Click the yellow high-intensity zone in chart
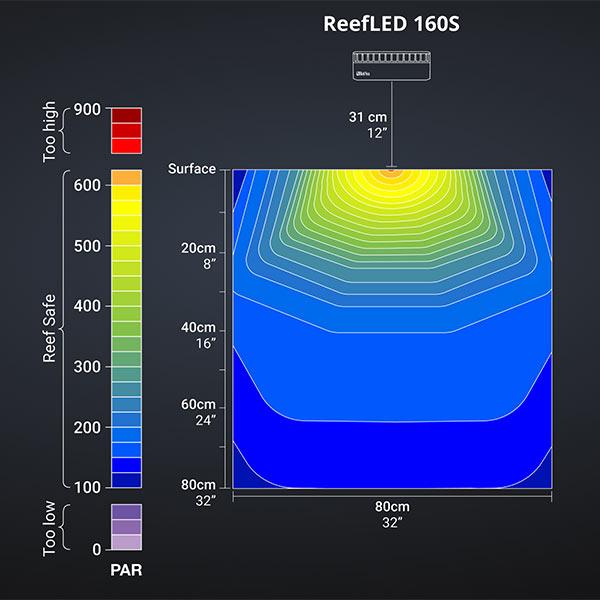The width and height of the screenshot is (600, 600). [x=391, y=200]
